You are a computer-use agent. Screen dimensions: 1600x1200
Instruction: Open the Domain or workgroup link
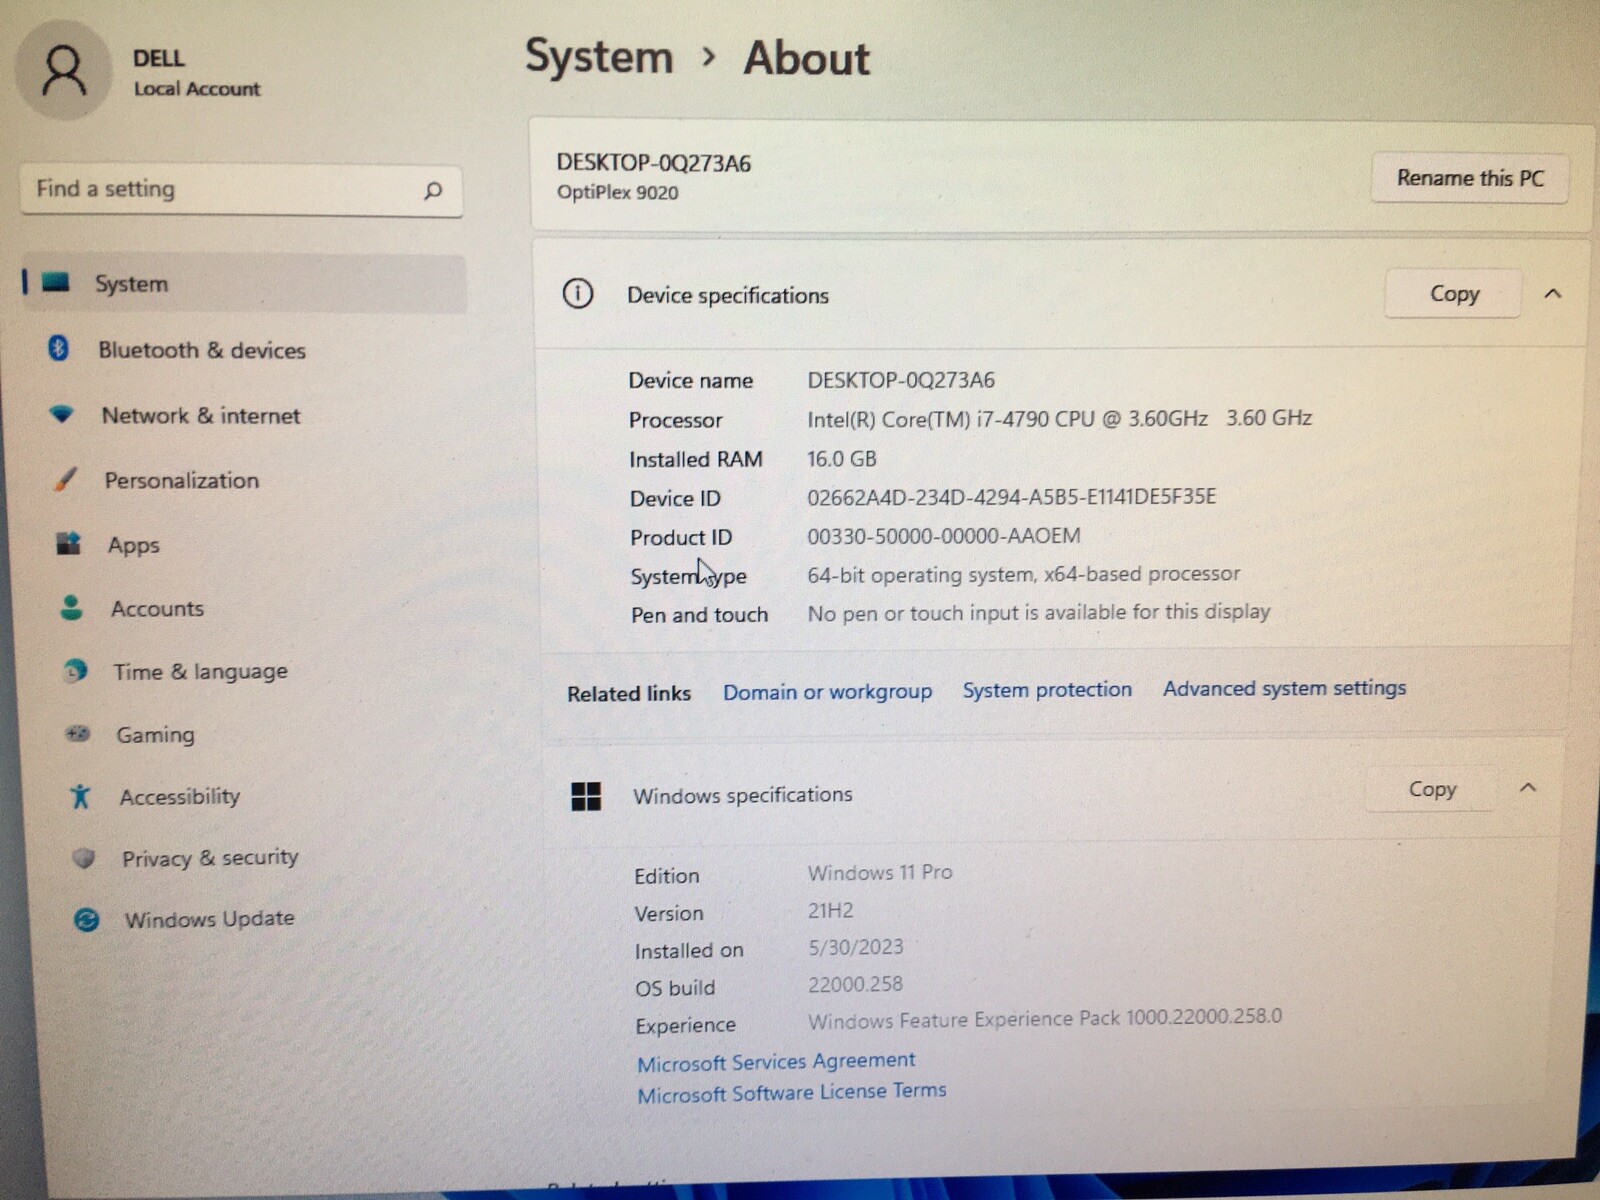pos(827,692)
